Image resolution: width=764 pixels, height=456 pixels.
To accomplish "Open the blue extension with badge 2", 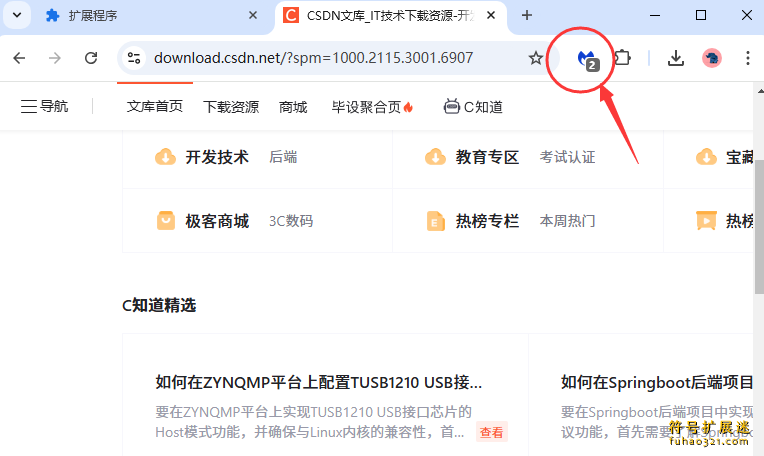I will point(587,59).
